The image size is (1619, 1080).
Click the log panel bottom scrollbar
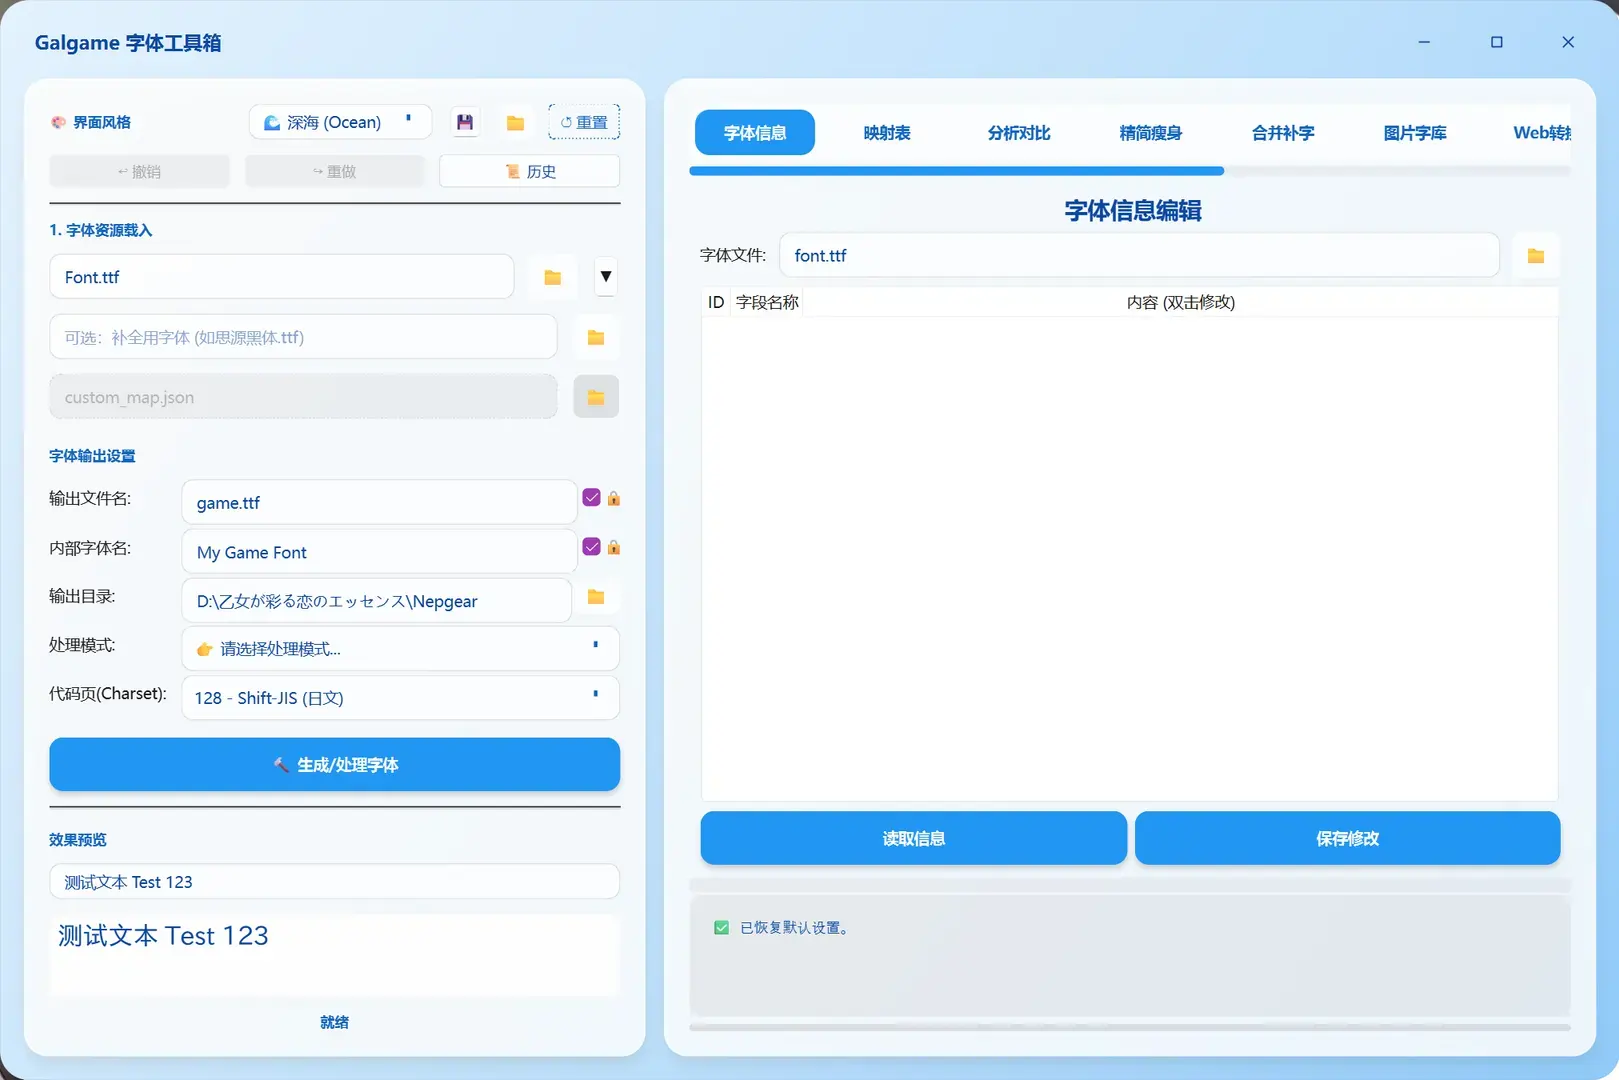point(1130,1027)
